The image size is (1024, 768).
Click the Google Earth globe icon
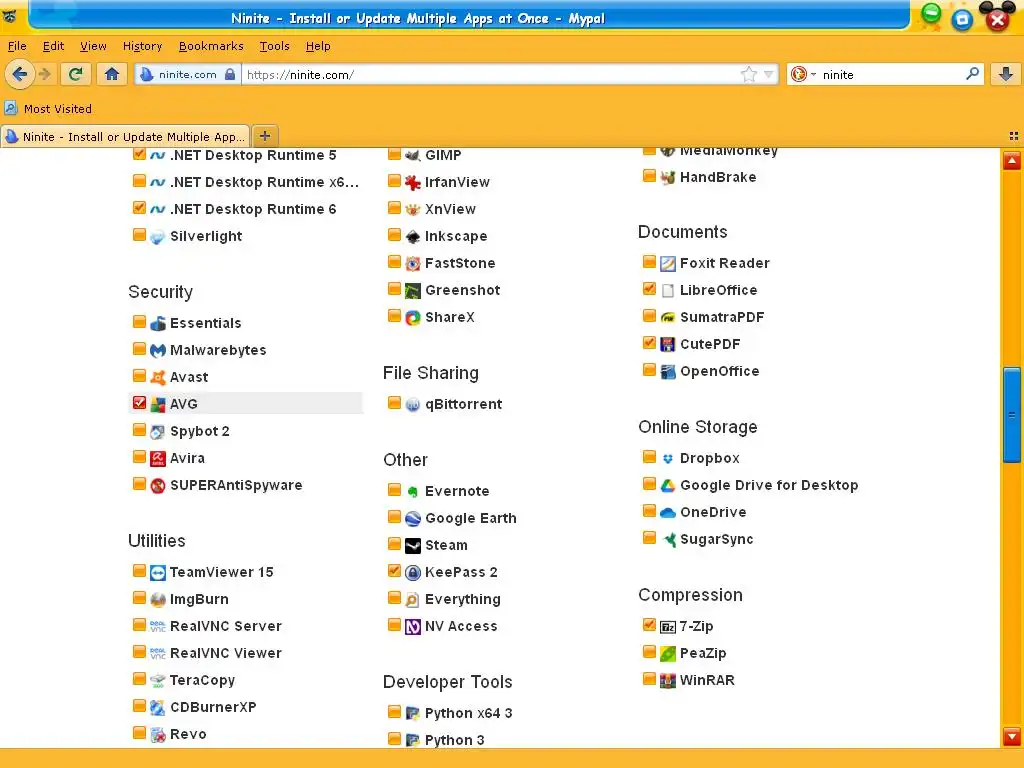click(412, 519)
